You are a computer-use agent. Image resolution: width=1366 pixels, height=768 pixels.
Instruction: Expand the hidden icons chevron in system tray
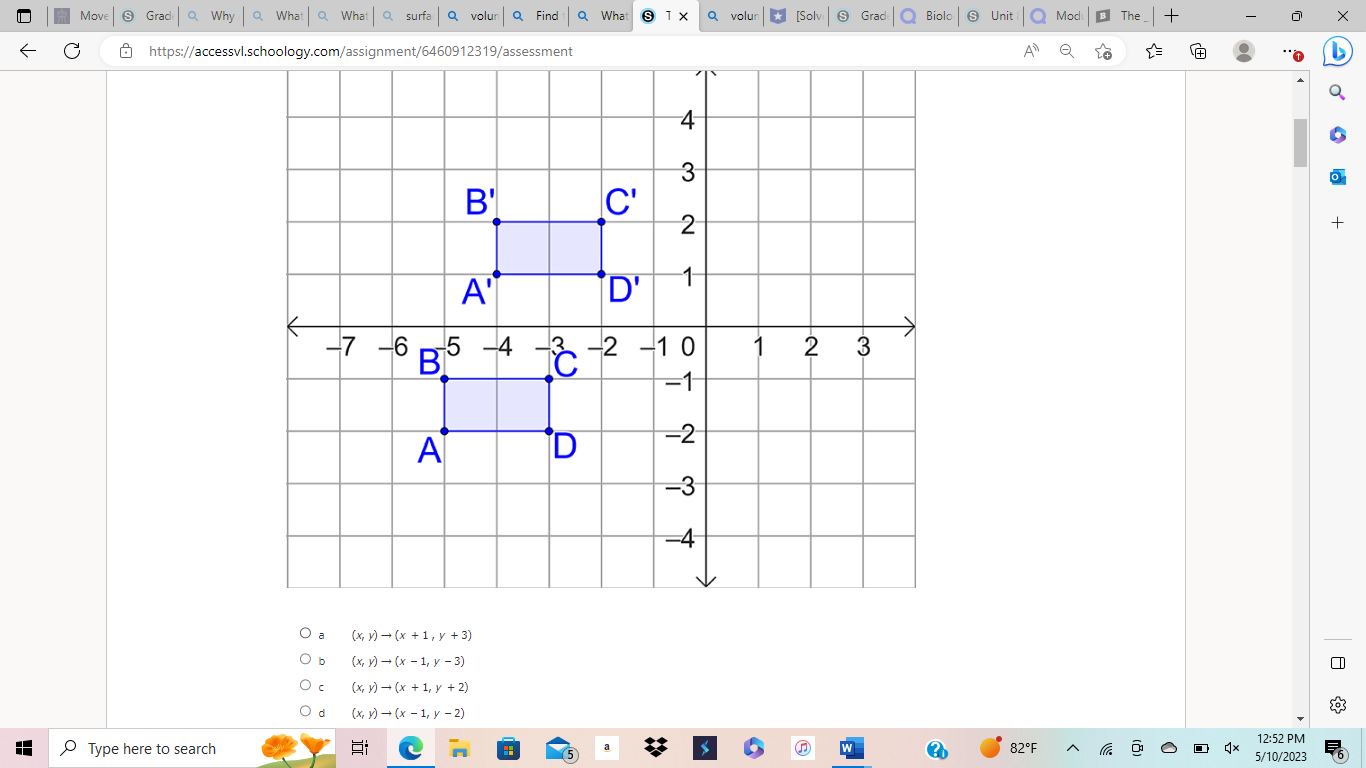click(1071, 748)
